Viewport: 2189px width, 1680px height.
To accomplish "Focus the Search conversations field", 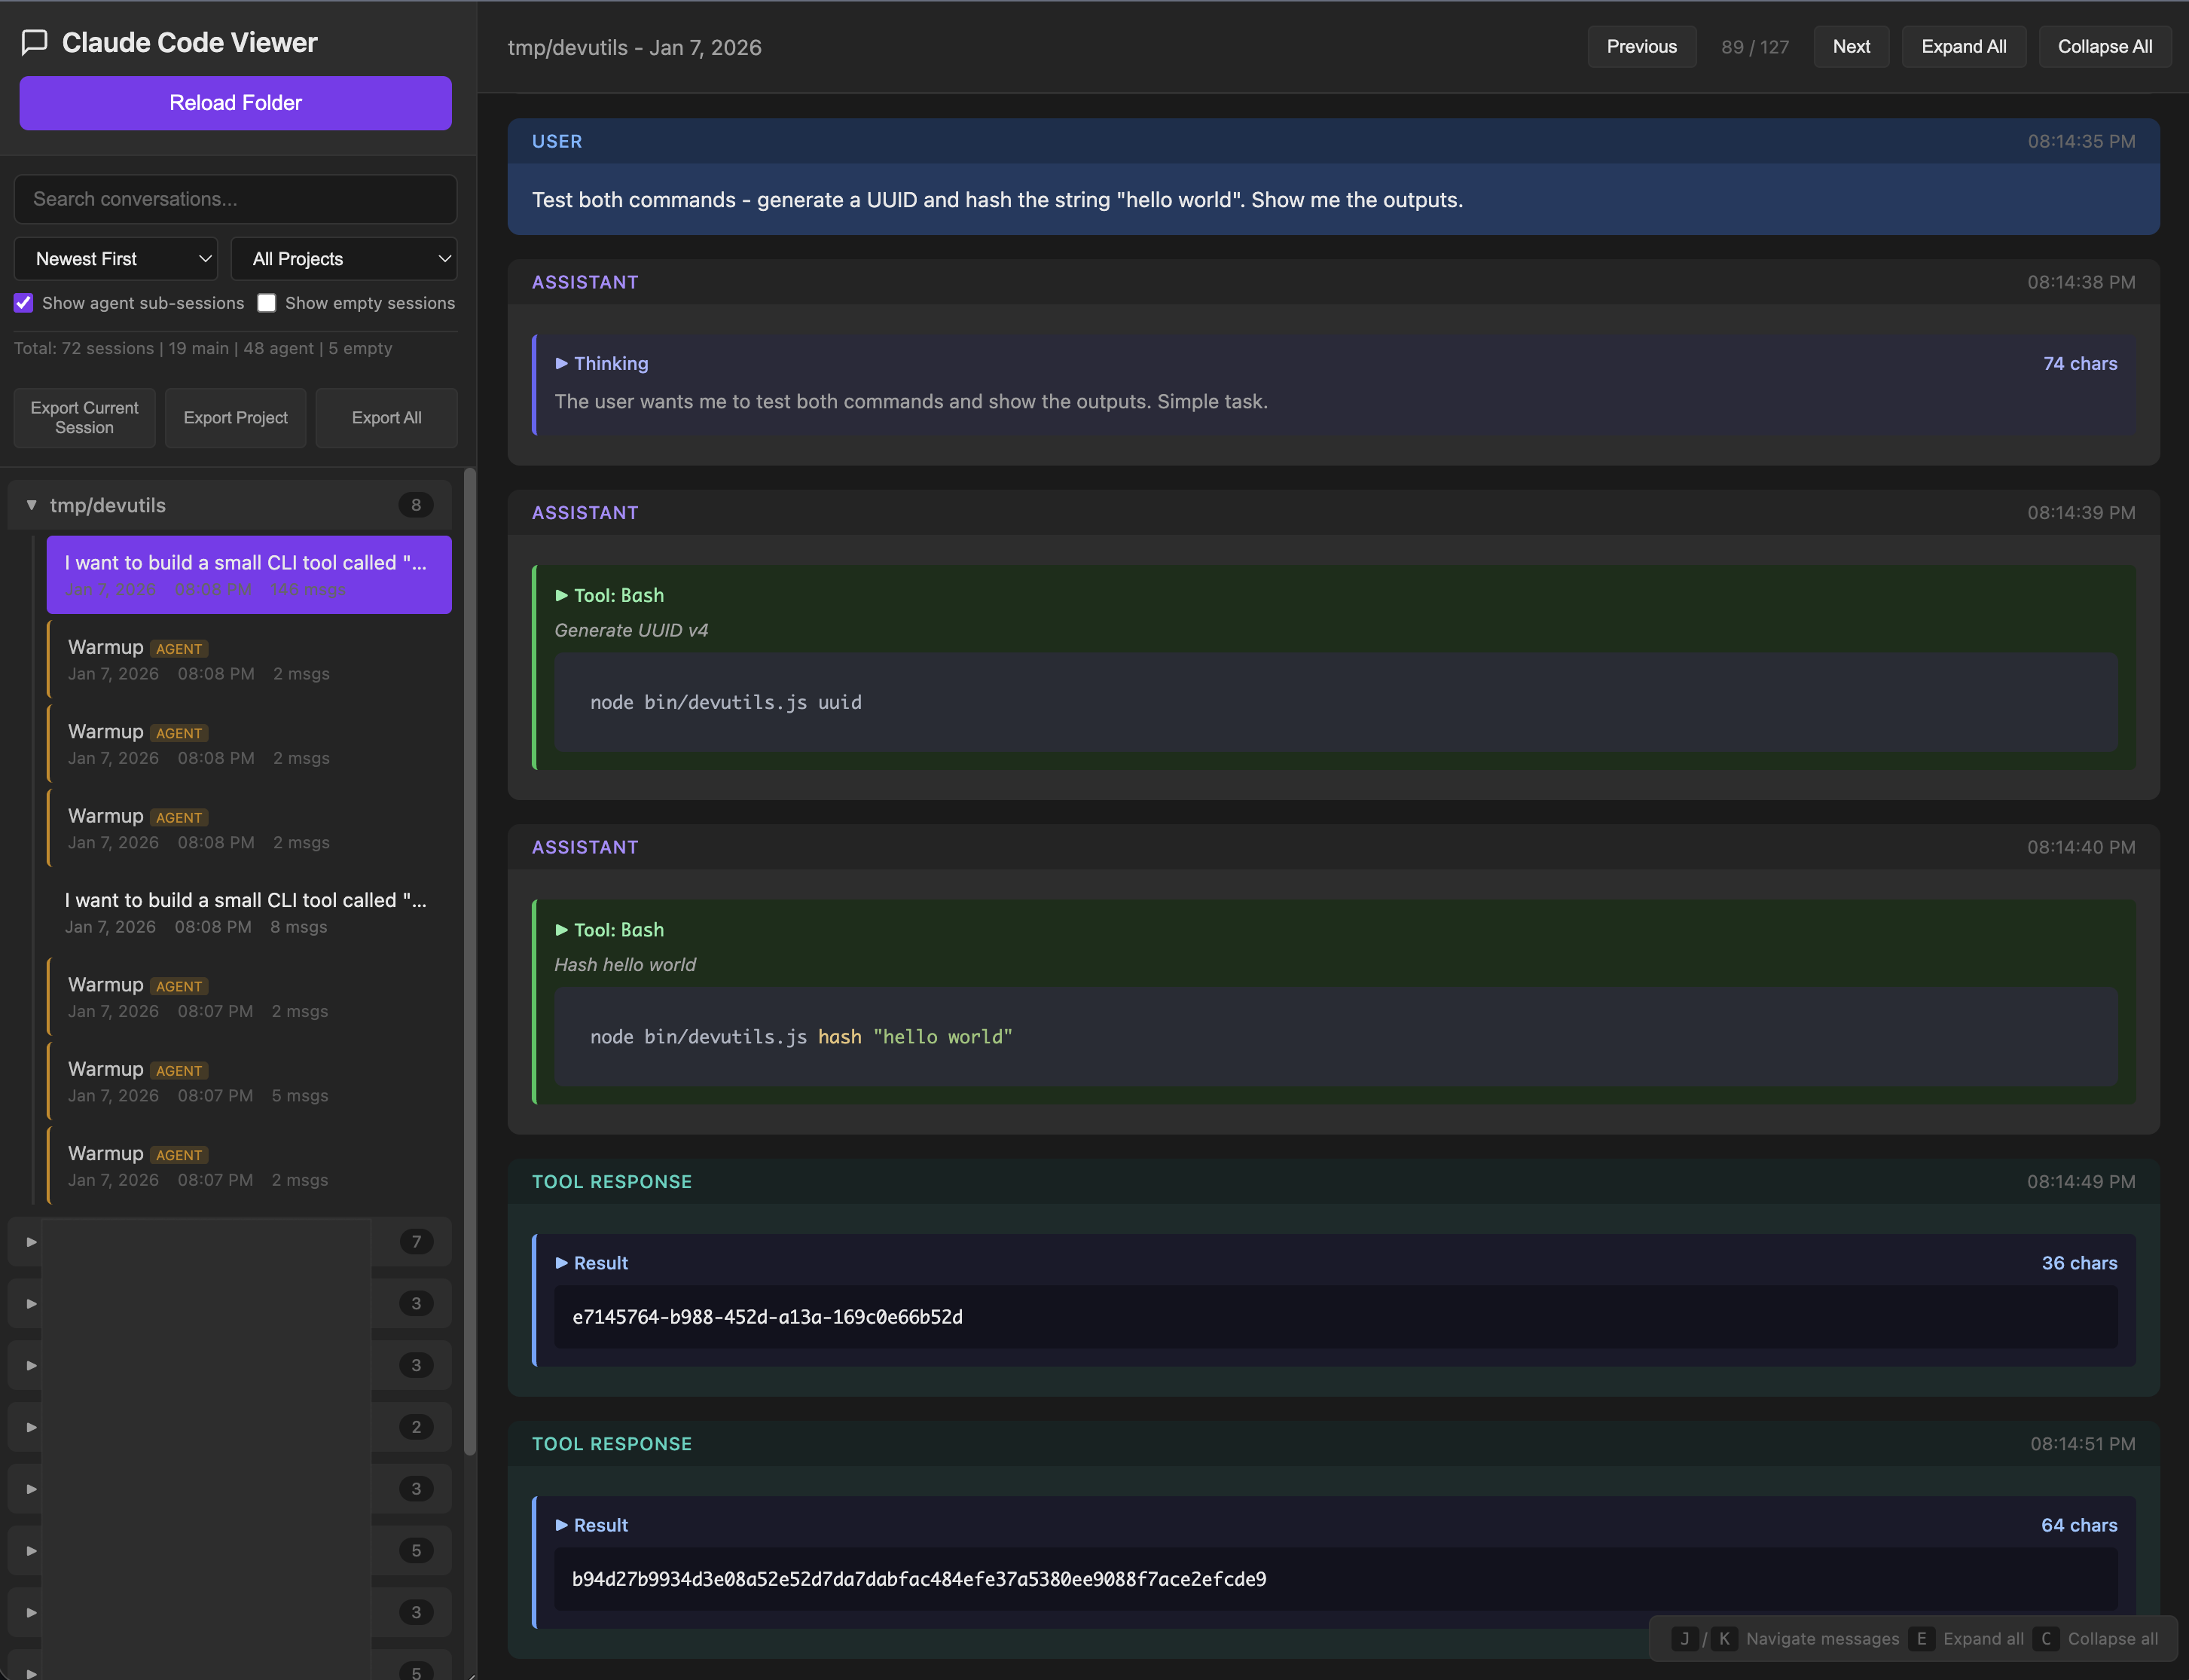I will click(x=235, y=199).
